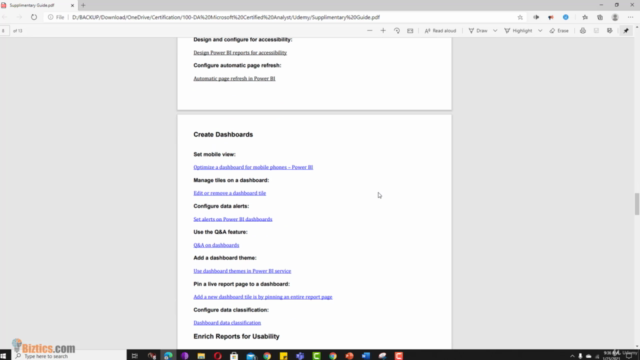Click the Enrich Reports for Usability heading
Image resolution: width=640 pixels, height=360 pixels.
tap(236, 336)
